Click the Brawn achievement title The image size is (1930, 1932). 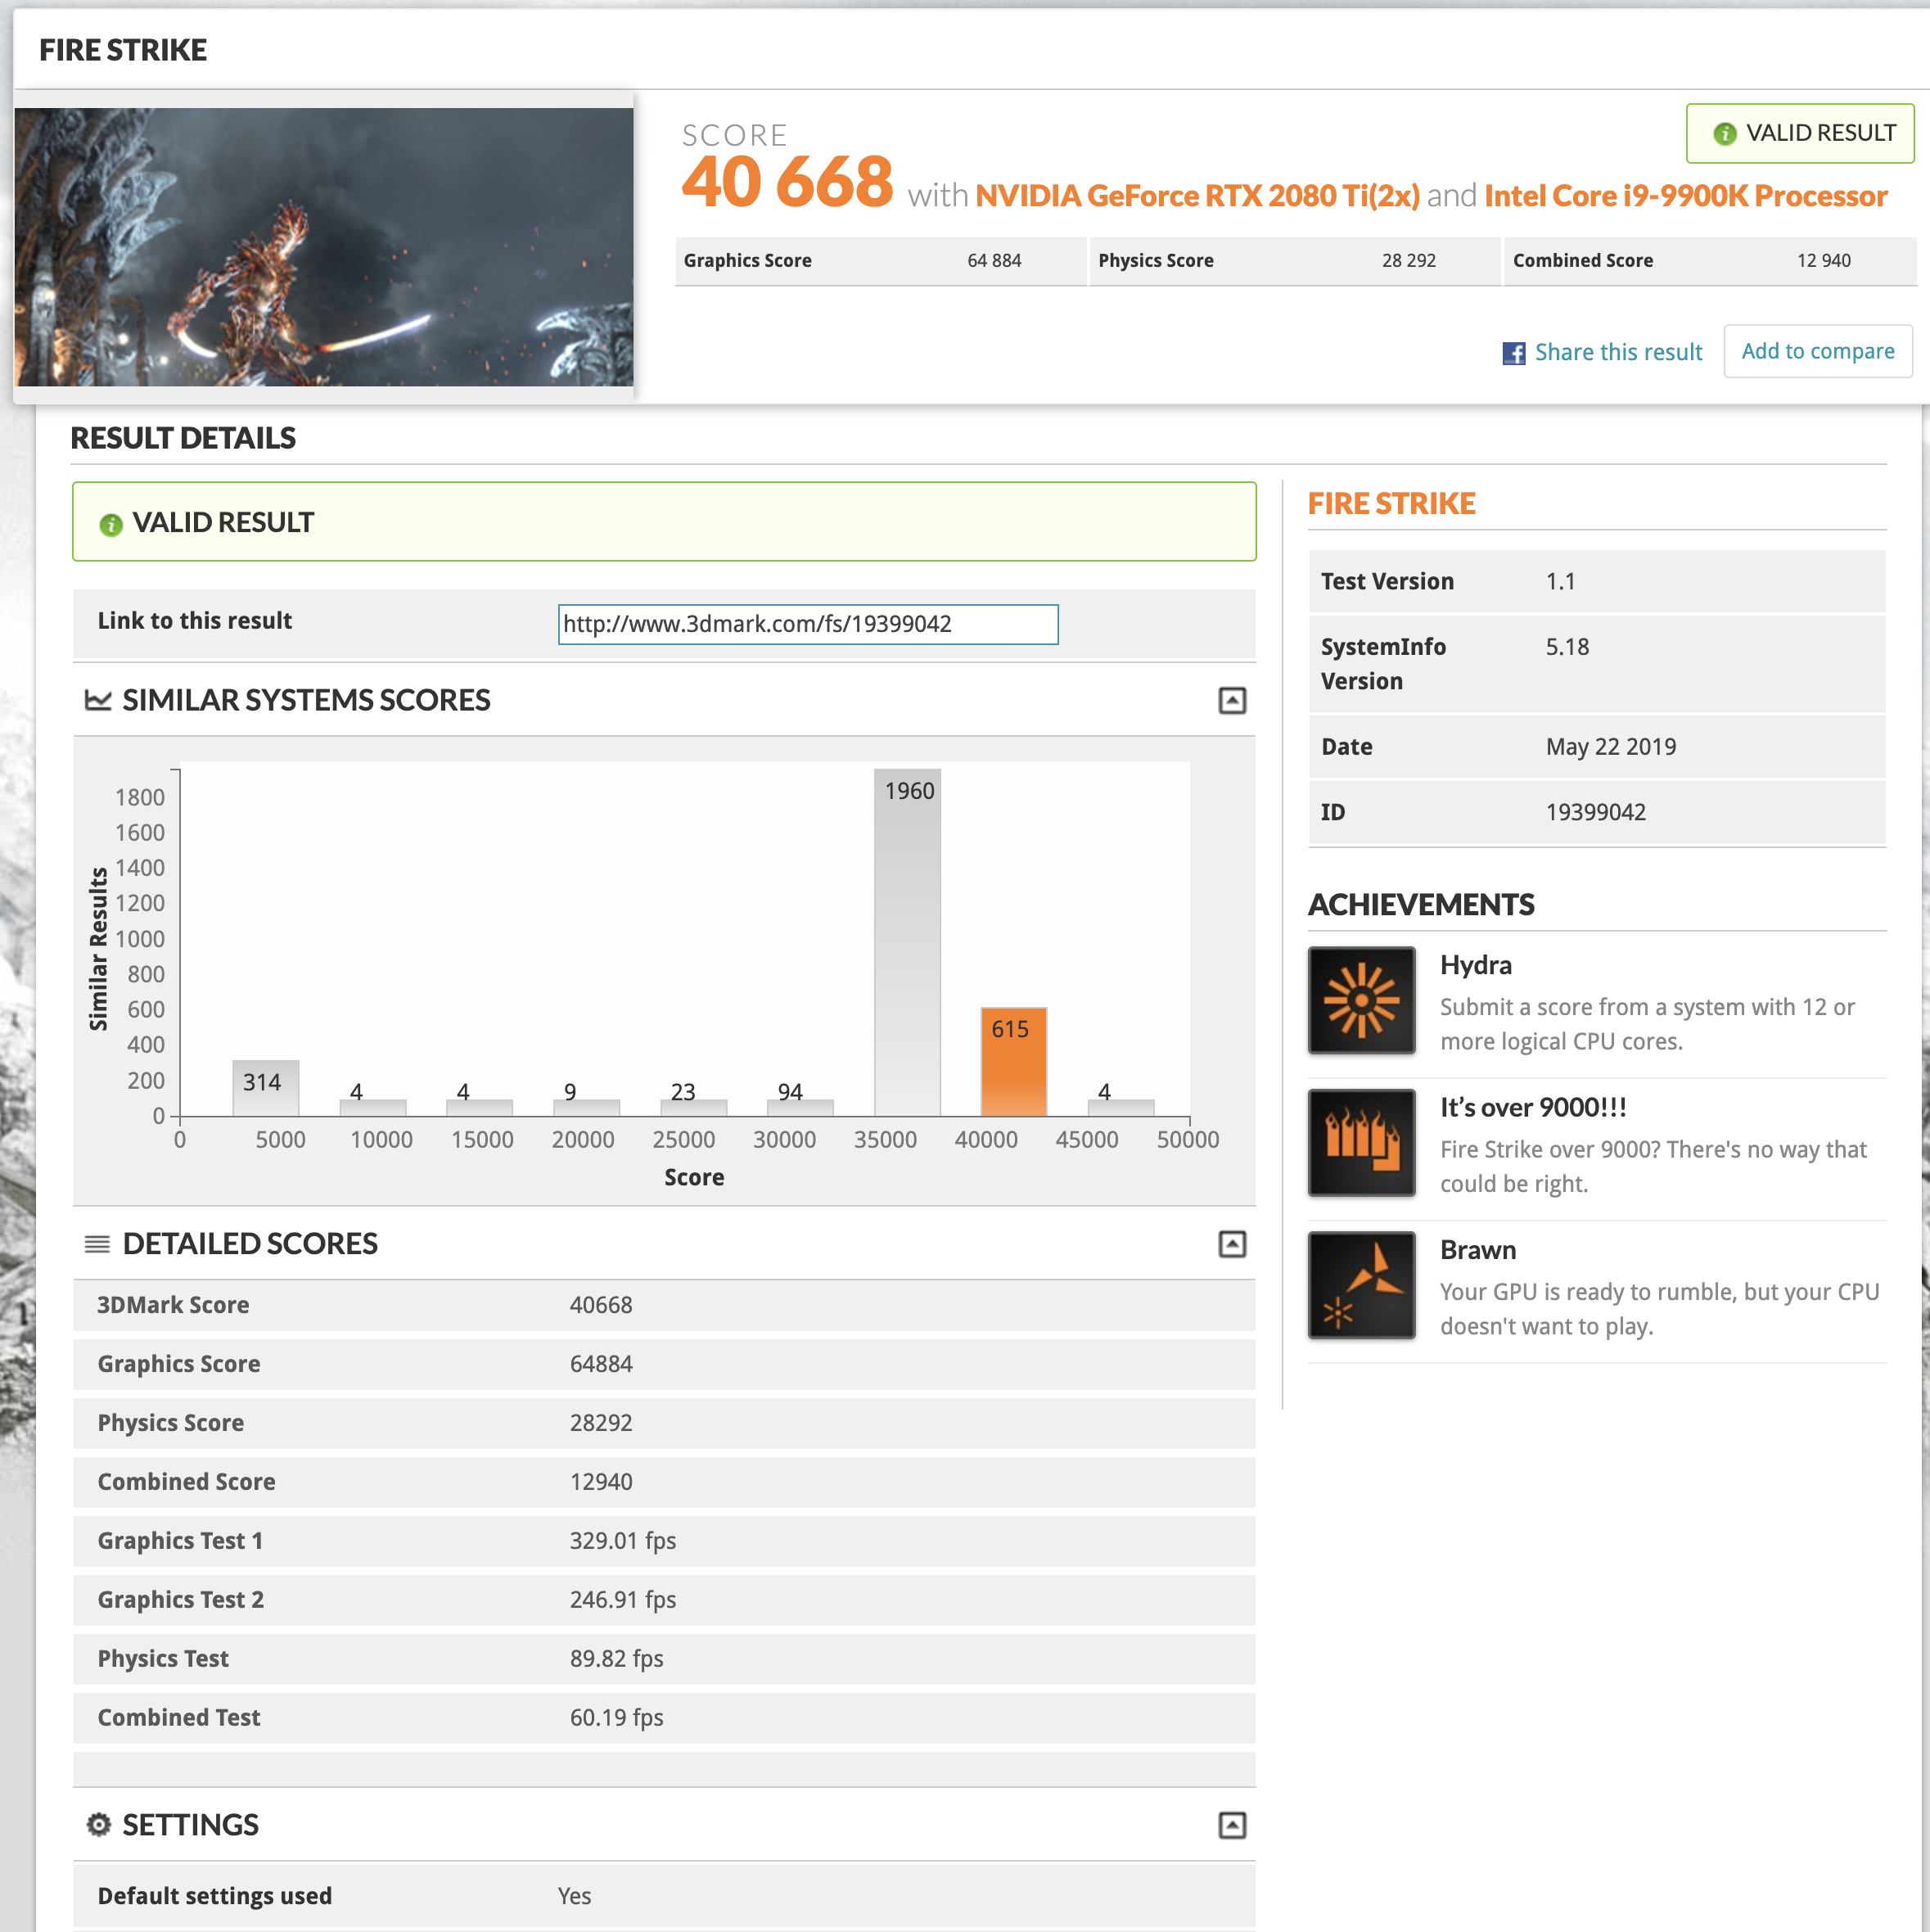pos(1478,1250)
